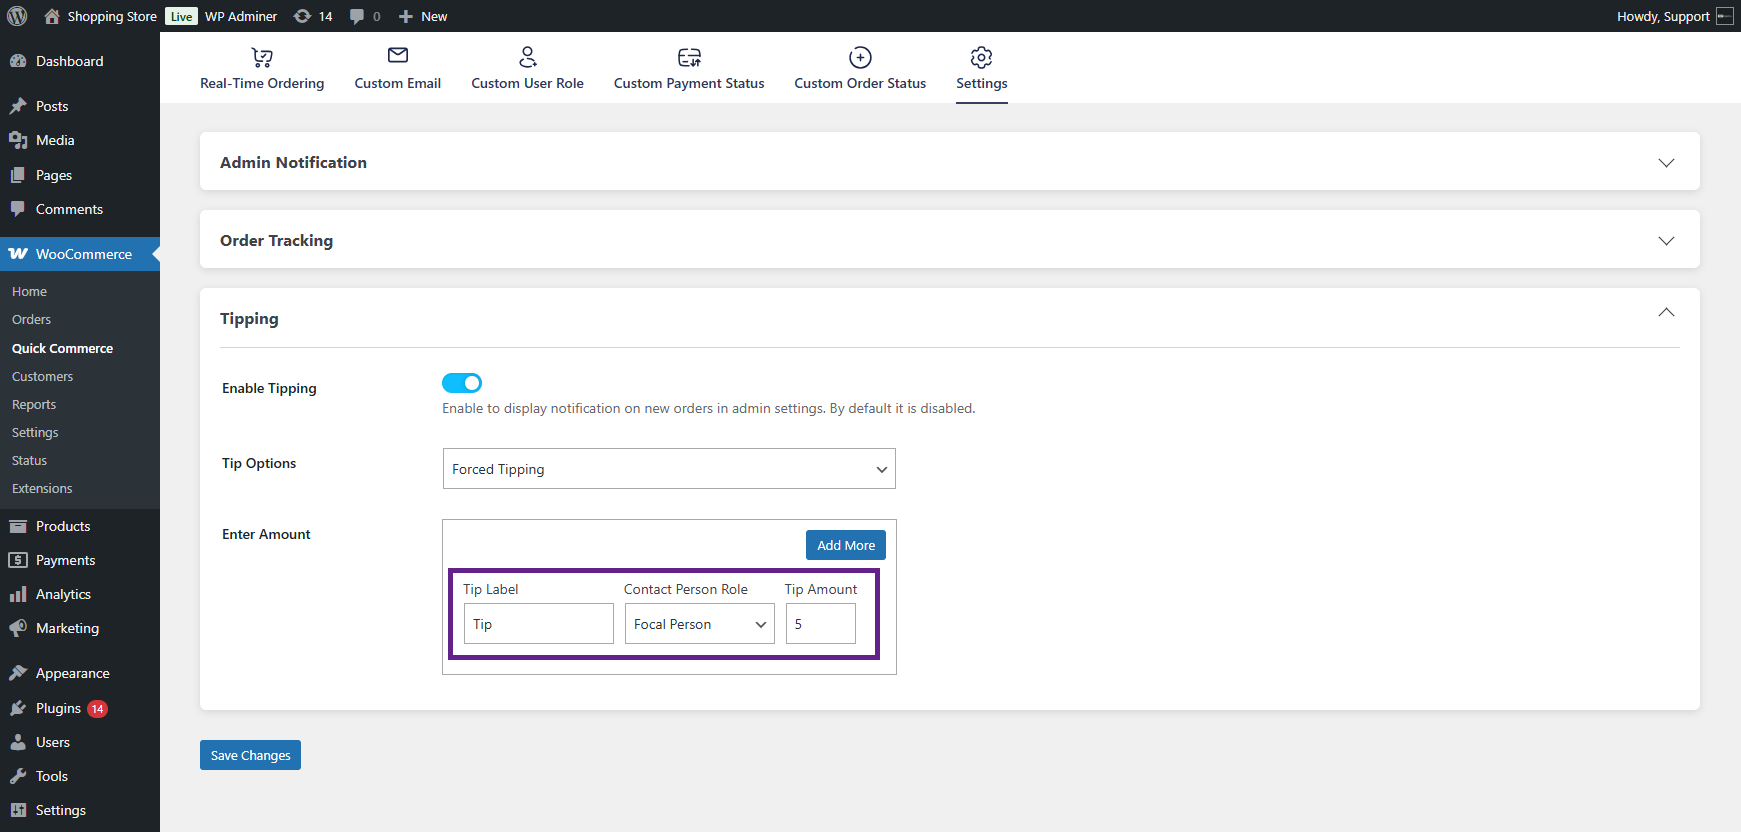The image size is (1741, 832).
Task: Collapse the Tipping section chevron
Action: [x=1665, y=313]
